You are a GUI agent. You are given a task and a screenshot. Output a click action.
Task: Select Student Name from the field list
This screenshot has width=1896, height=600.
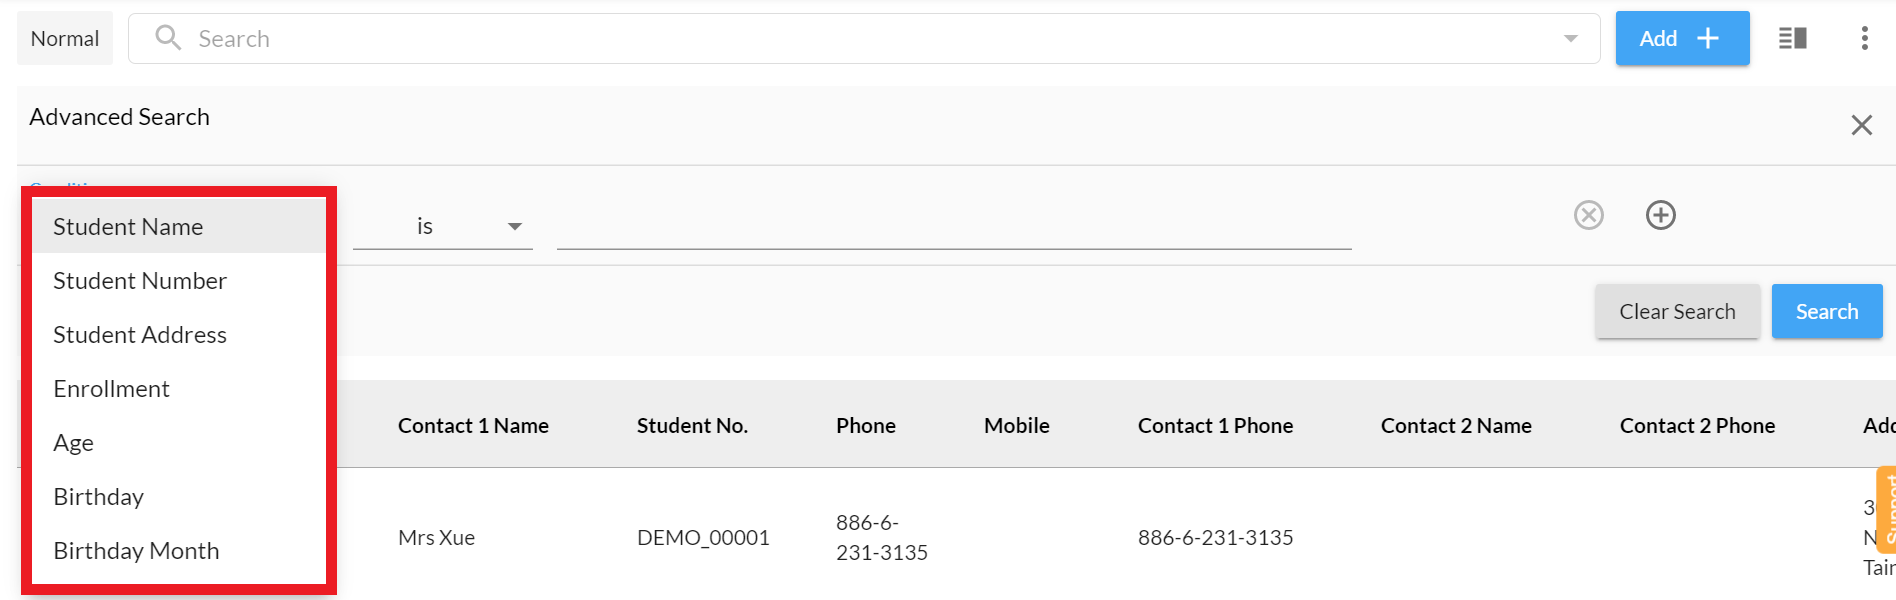click(x=128, y=227)
